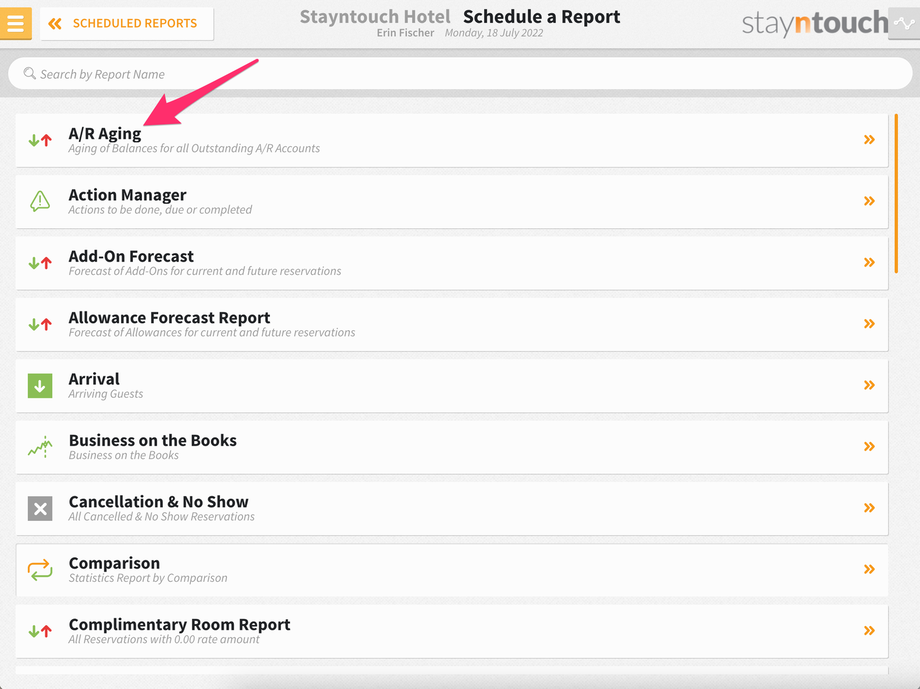Click the Allowance Forecast Report arrows icon
Viewport: 920px width, 689px height.
40,324
